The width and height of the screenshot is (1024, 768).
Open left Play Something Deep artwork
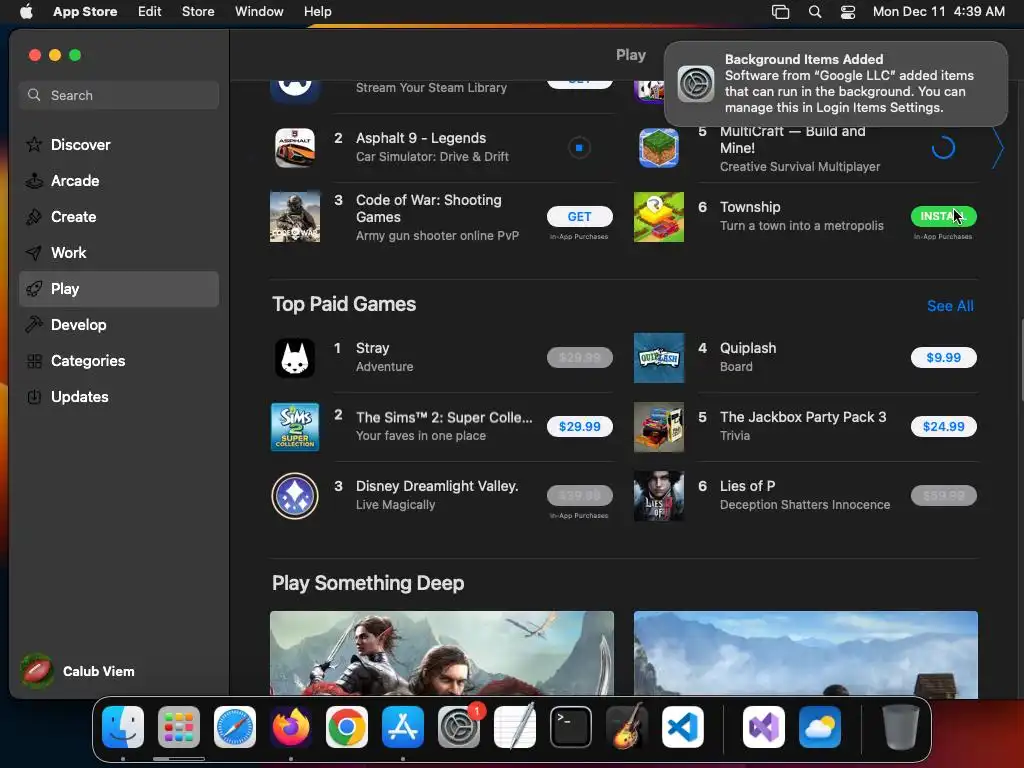click(441, 653)
